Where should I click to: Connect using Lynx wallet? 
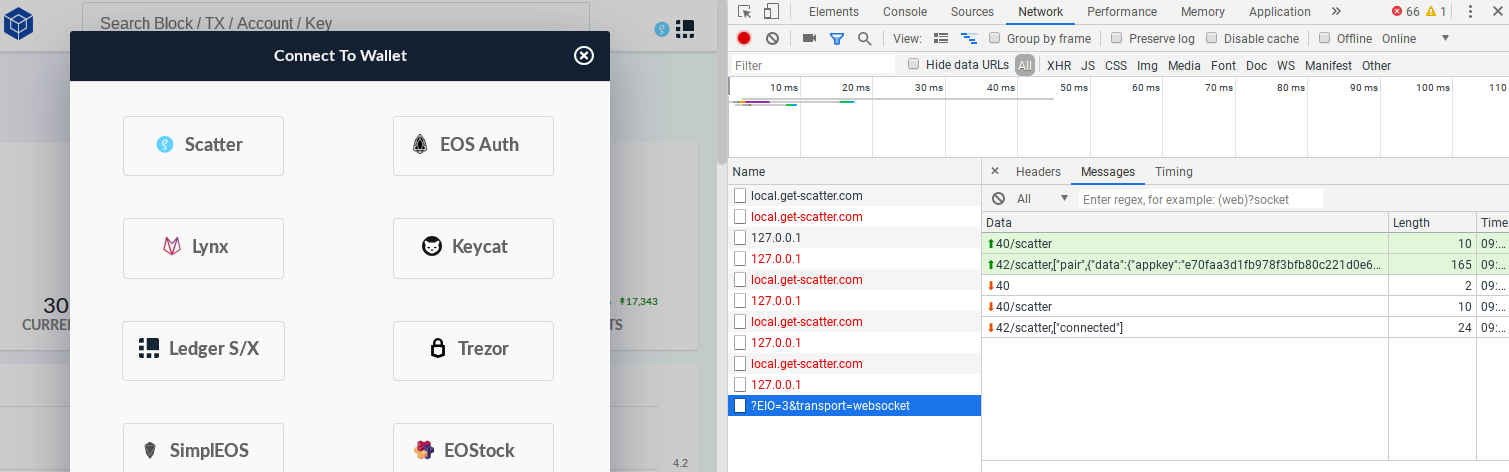pos(203,247)
